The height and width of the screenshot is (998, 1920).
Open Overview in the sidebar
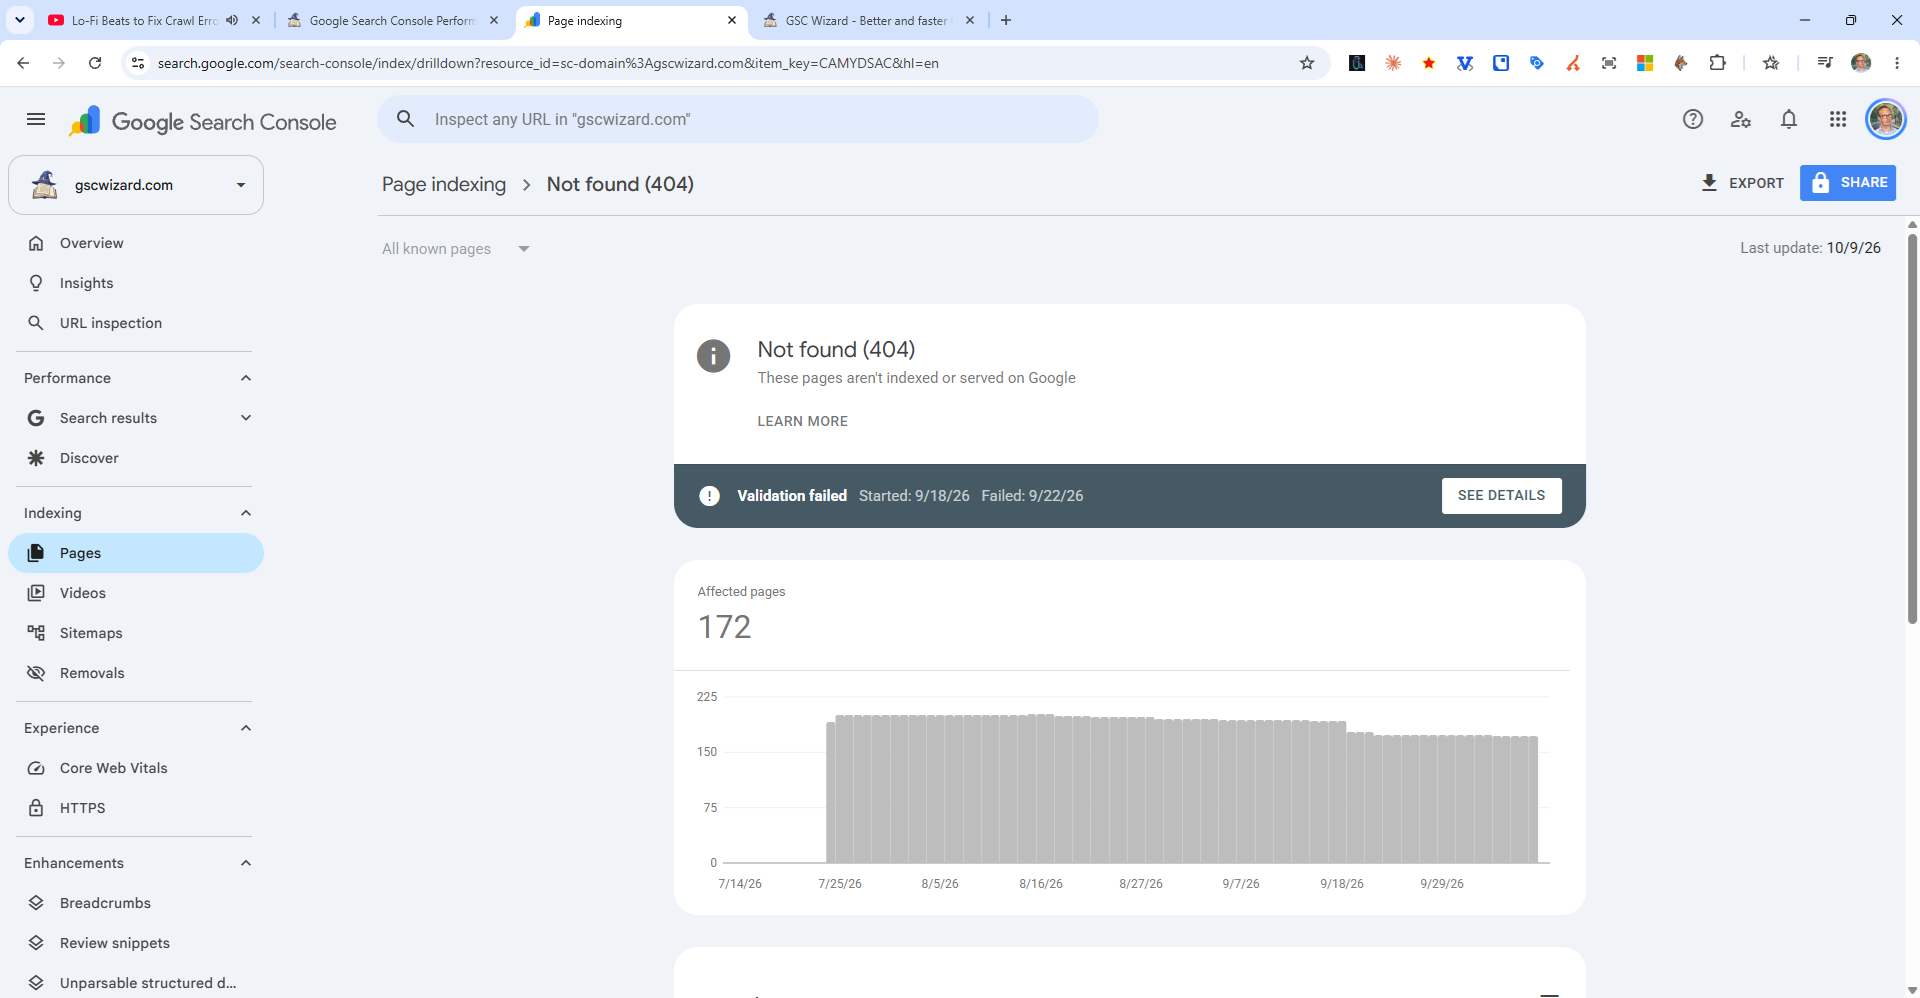136,243
